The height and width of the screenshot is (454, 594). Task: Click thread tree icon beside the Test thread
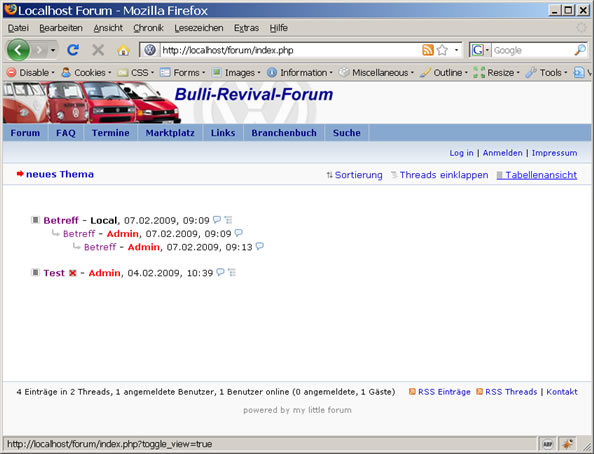(232, 272)
